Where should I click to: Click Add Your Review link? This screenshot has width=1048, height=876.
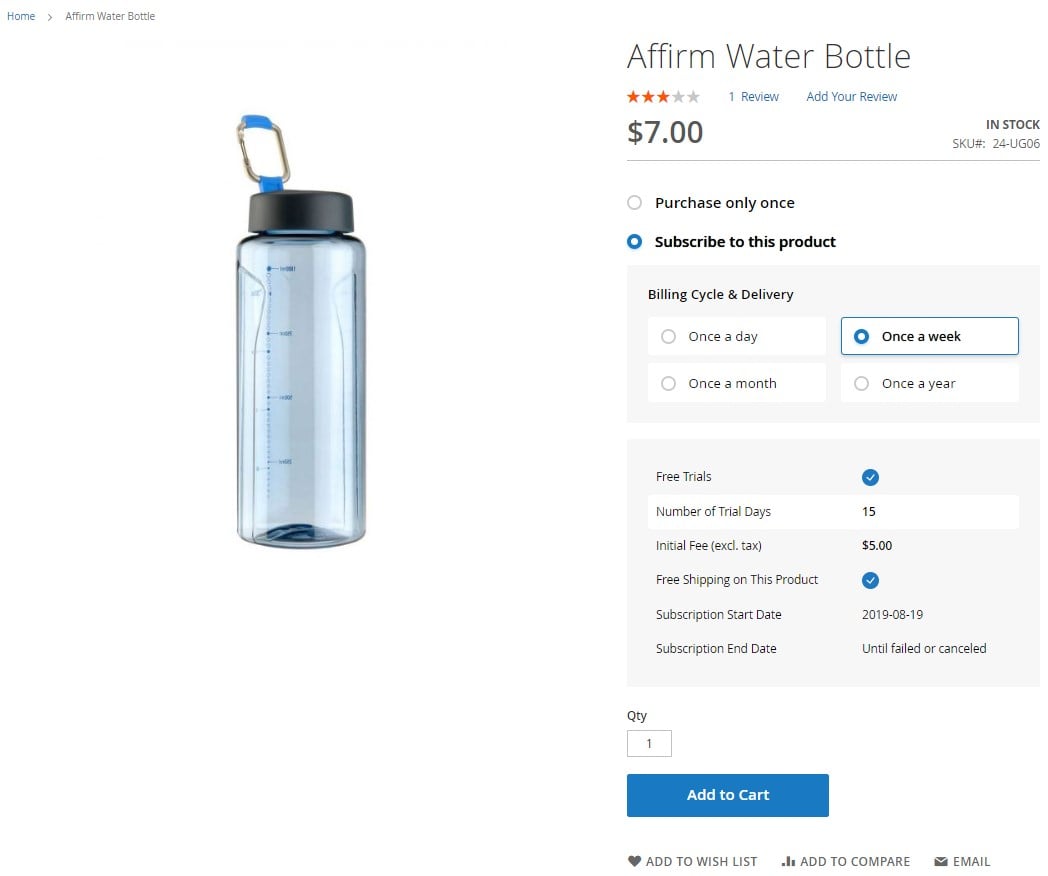852,97
